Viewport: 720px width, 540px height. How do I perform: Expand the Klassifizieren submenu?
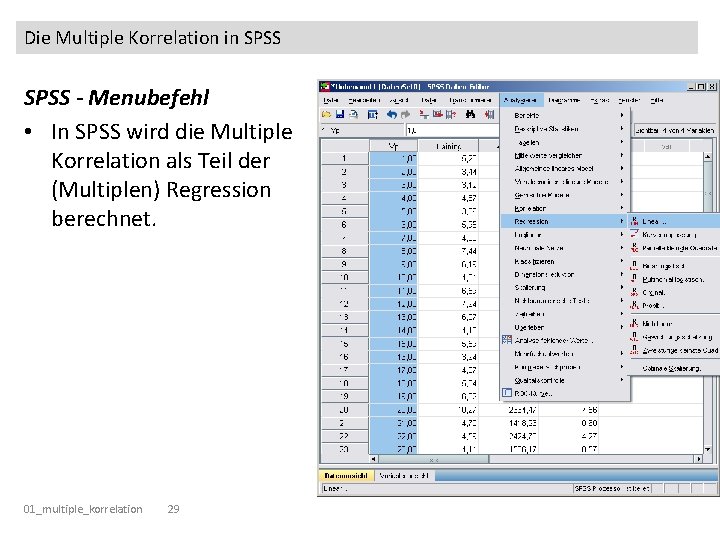[x=565, y=261]
